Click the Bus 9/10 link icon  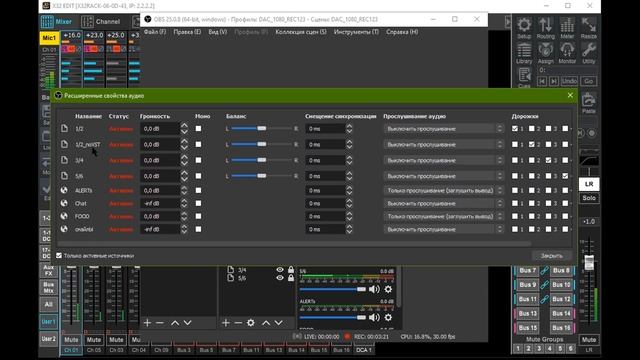pos(544,285)
